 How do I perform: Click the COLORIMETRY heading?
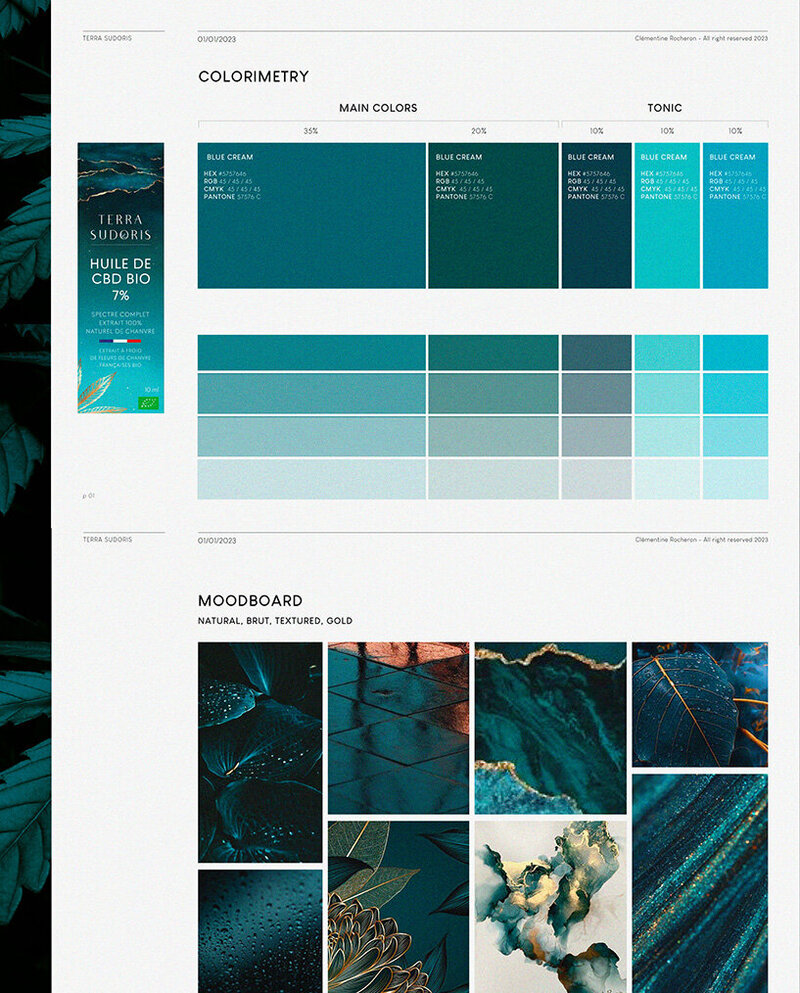point(253,77)
